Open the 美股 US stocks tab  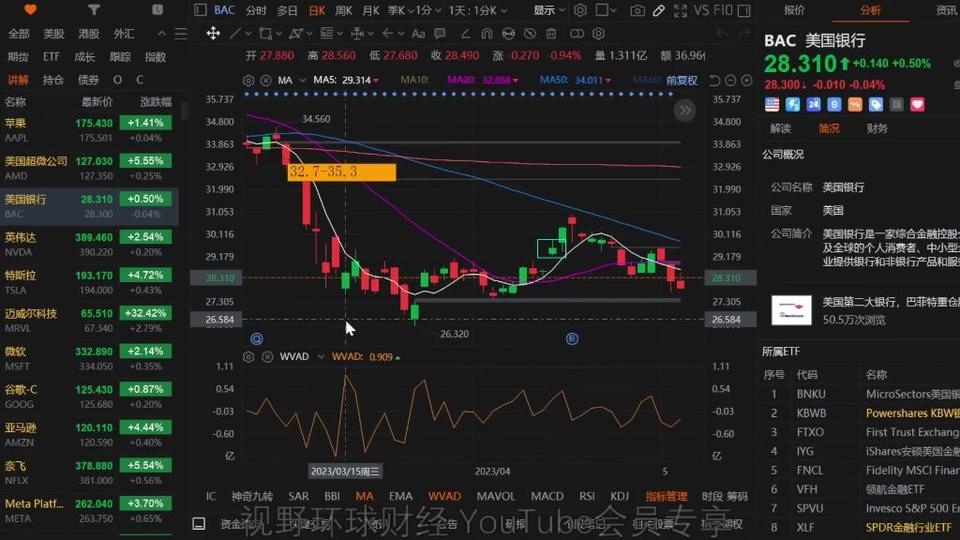pyautogui.click(x=53, y=34)
